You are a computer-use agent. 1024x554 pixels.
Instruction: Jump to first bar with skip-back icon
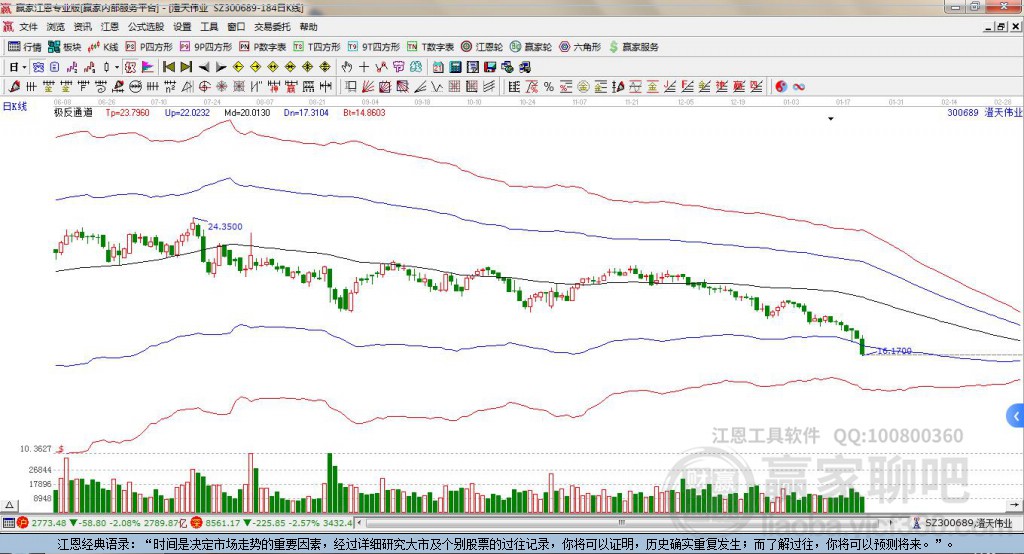coord(169,67)
